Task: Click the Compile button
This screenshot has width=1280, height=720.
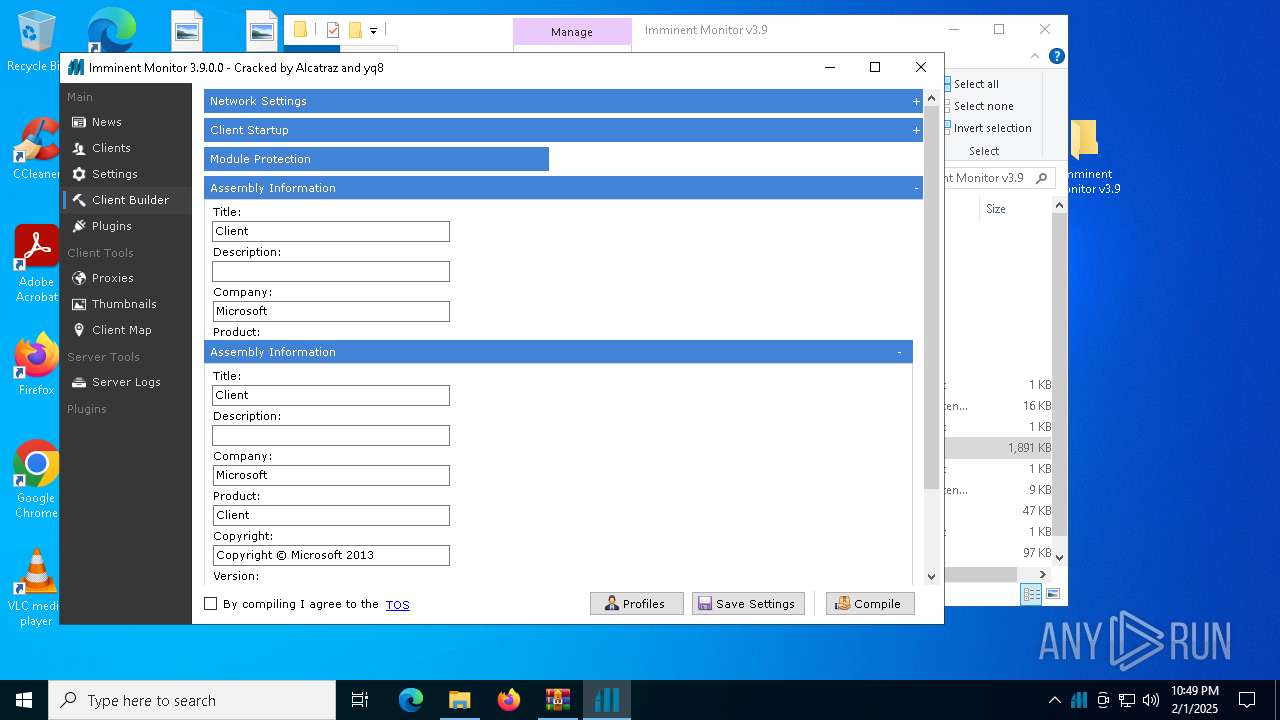Action: click(x=870, y=604)
